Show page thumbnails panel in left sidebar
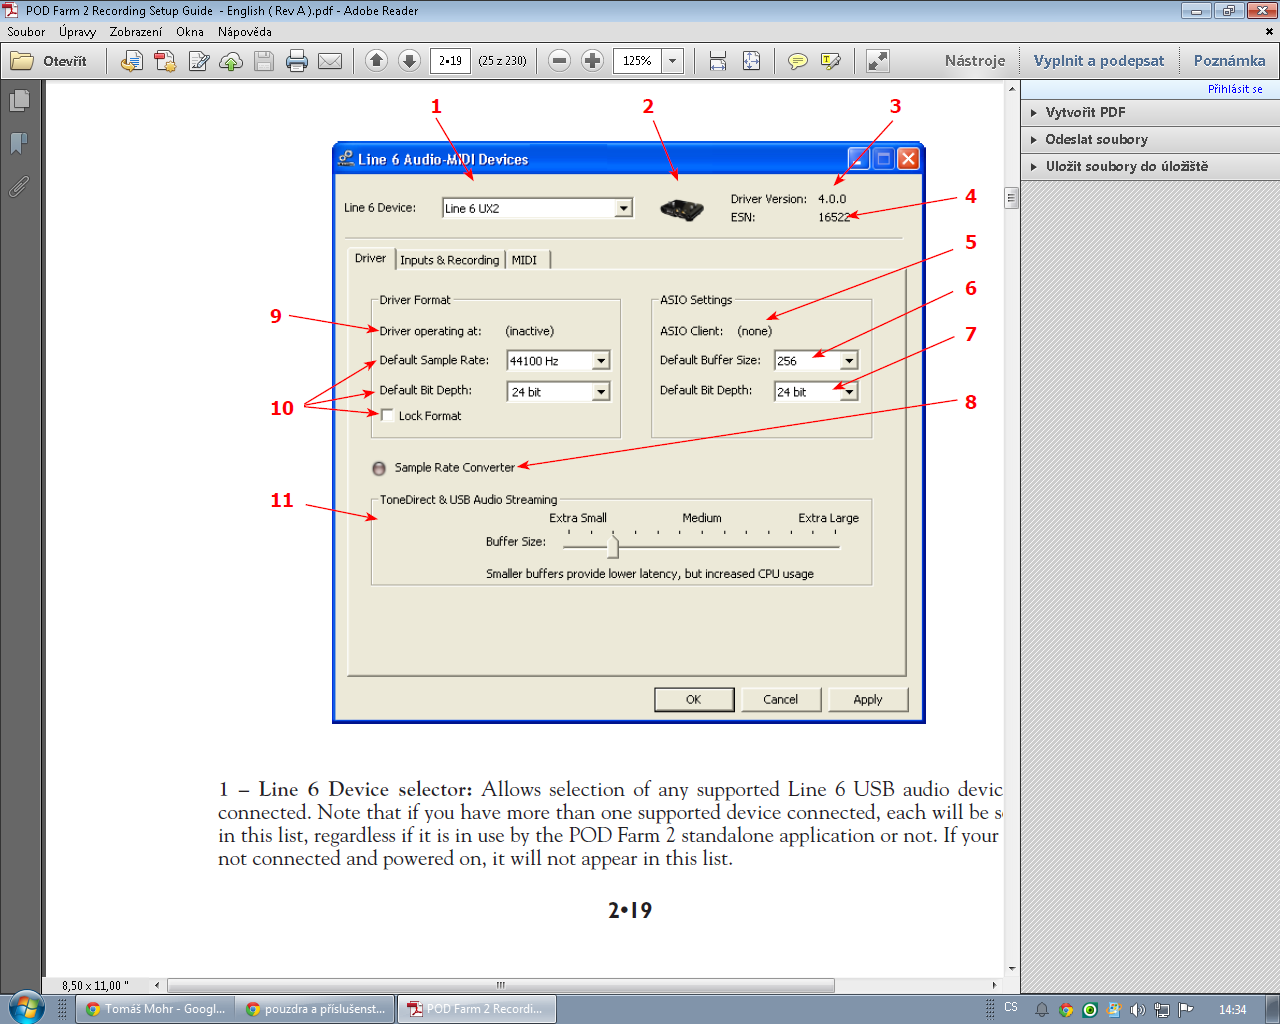This screenshot has height=1024, width=1280. point(19,100)
